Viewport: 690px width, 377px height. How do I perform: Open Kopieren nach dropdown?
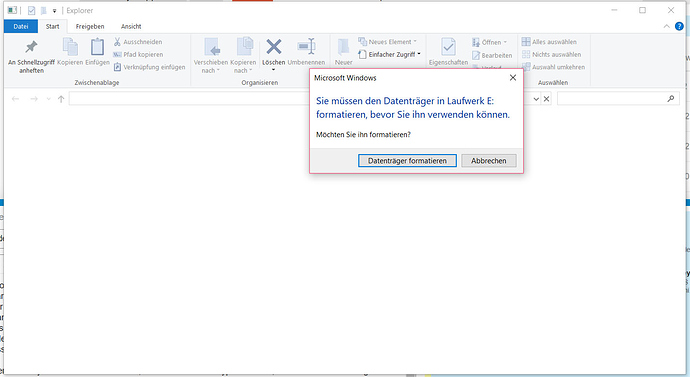click(243, 55)
